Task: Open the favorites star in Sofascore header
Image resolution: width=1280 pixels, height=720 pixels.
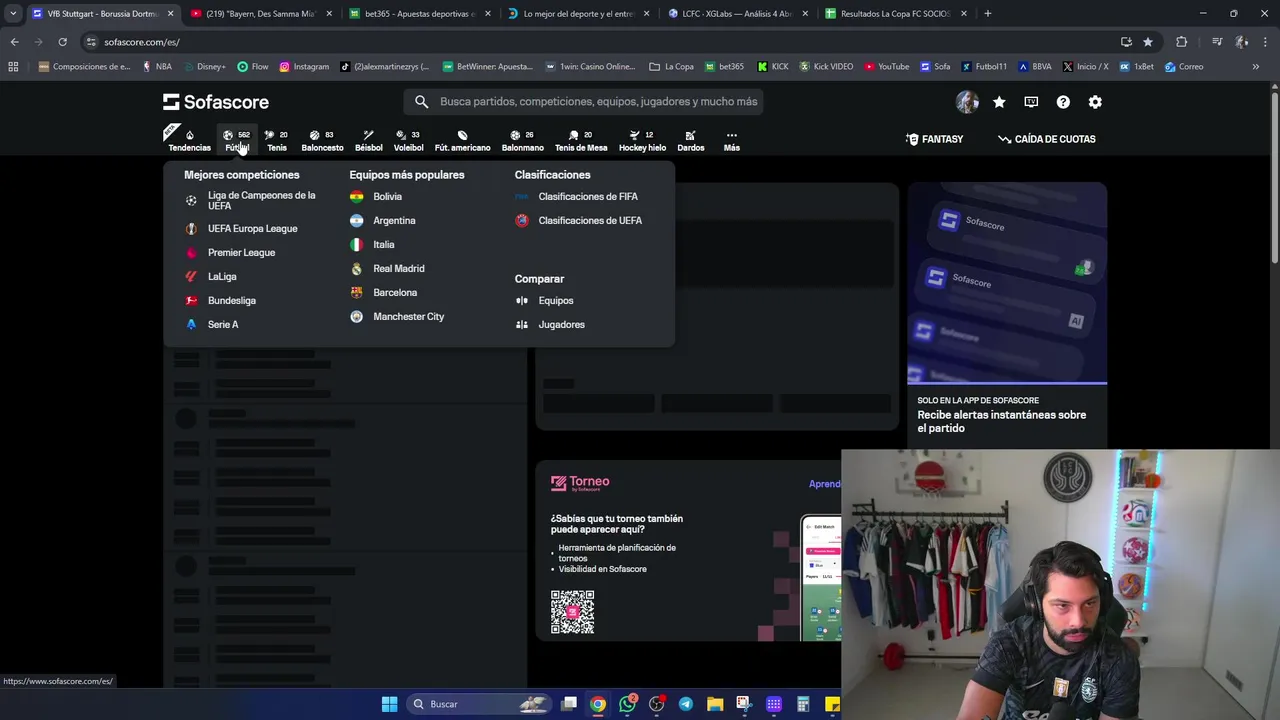Action: 999,102
